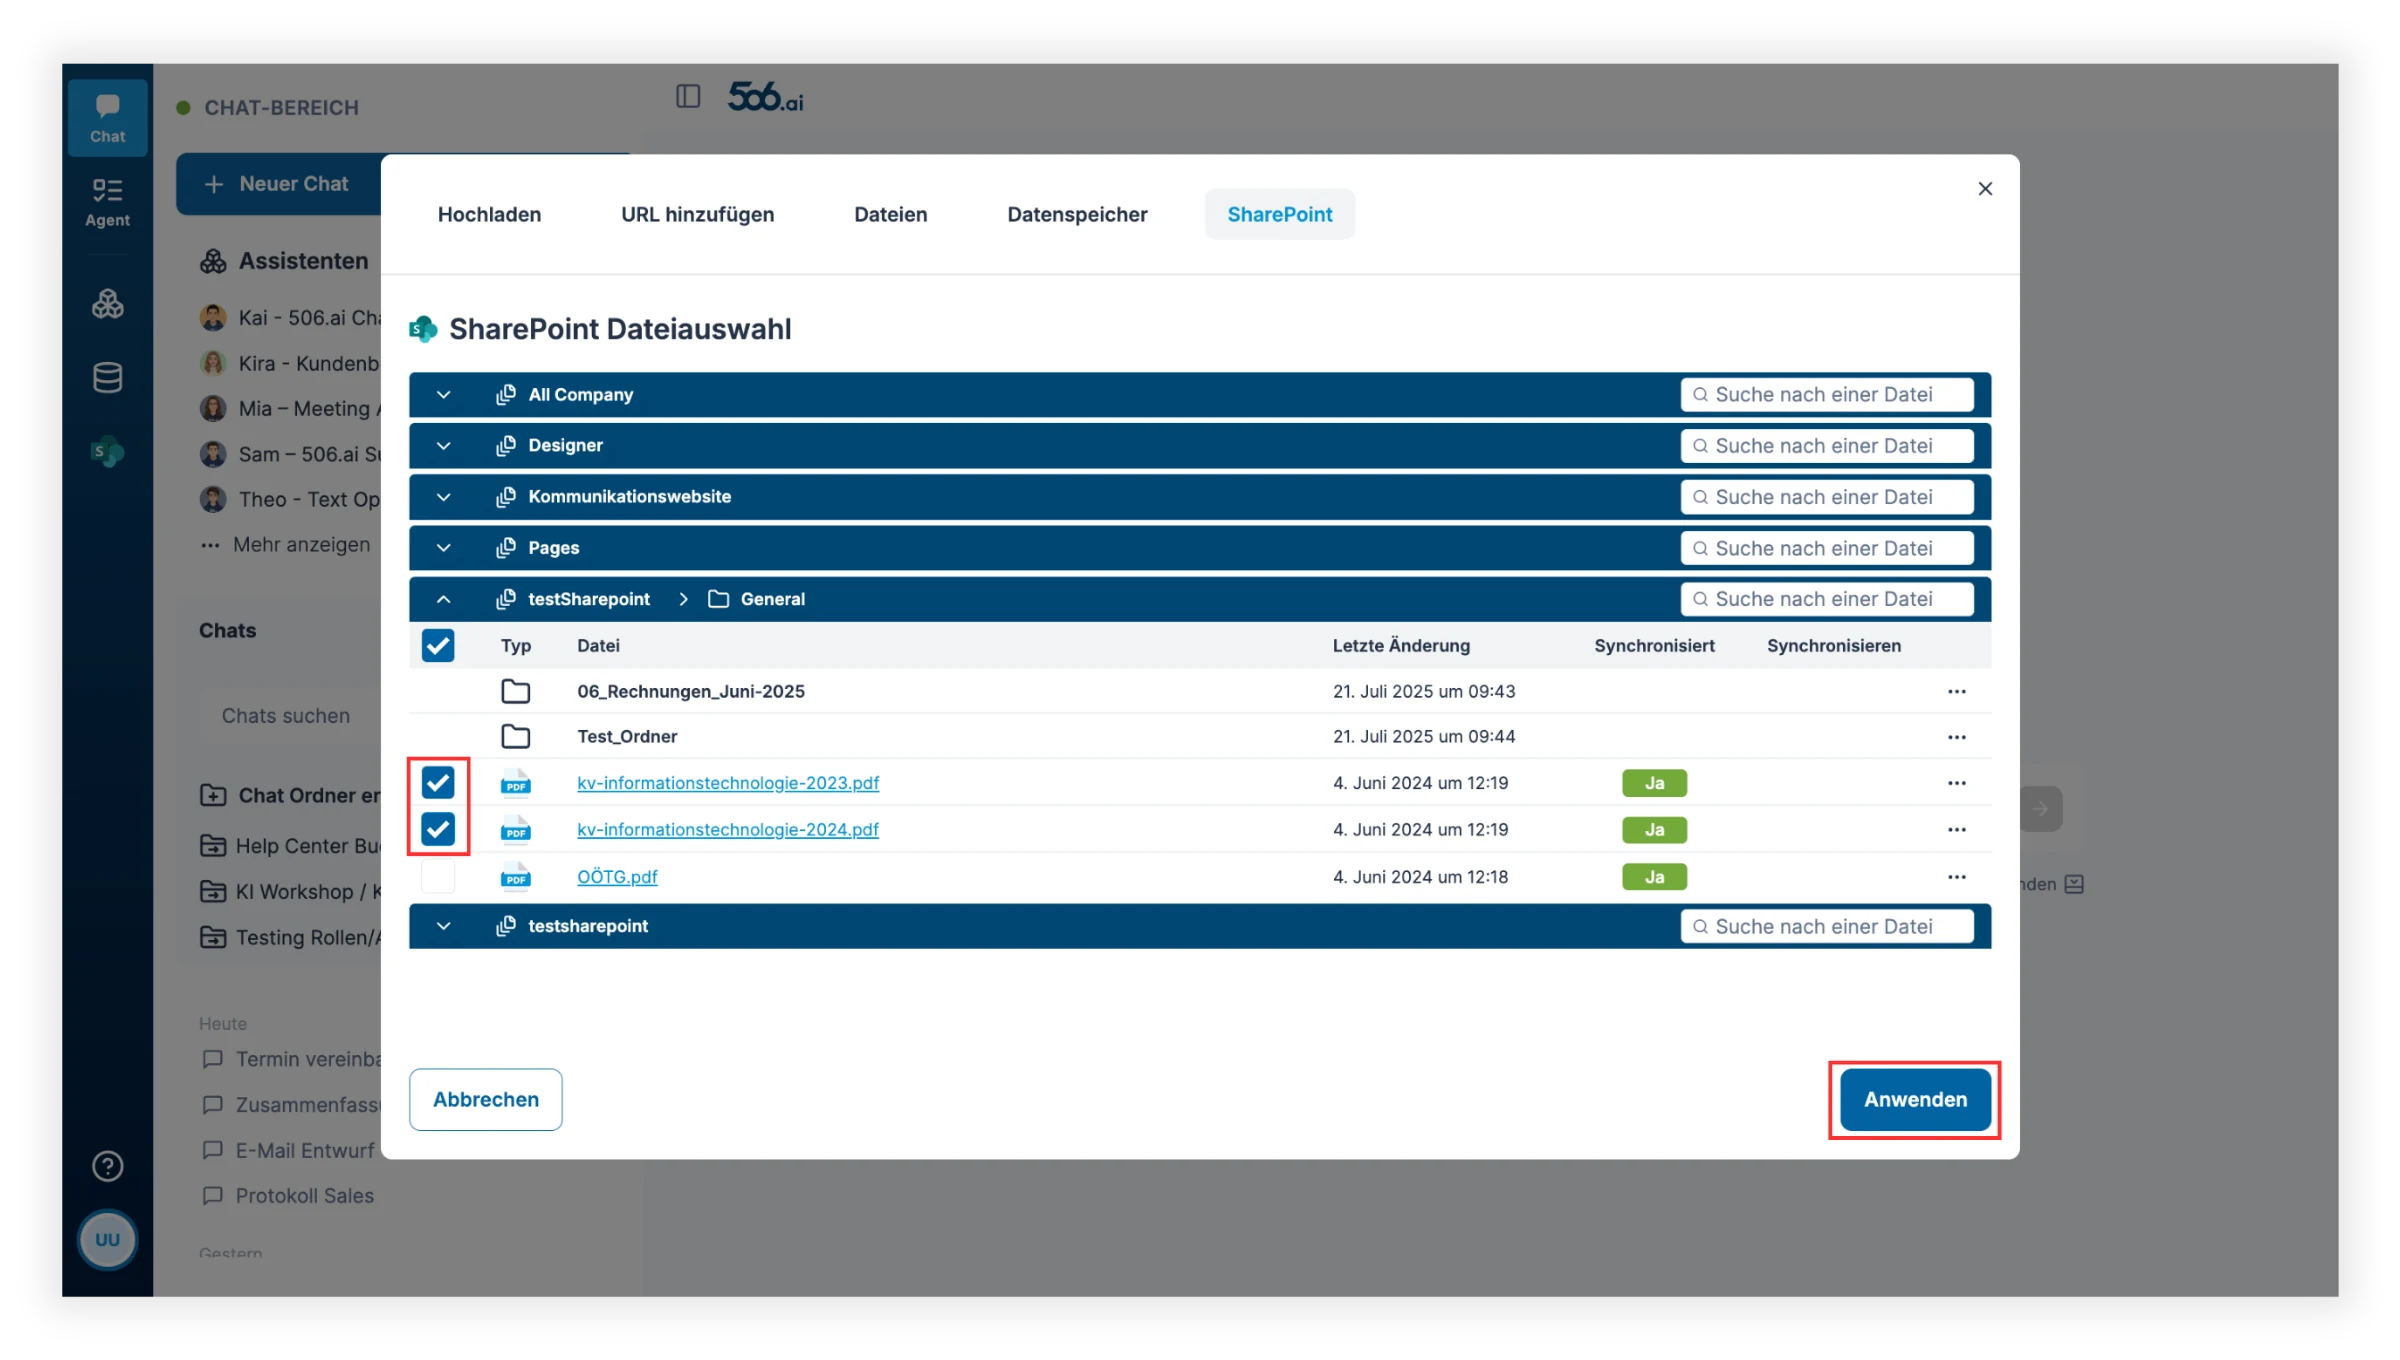Open kv-informationstechnologie-2024.pdf link
The width and height of the screenshot is (2400, 1360).
tap(728, 829)
